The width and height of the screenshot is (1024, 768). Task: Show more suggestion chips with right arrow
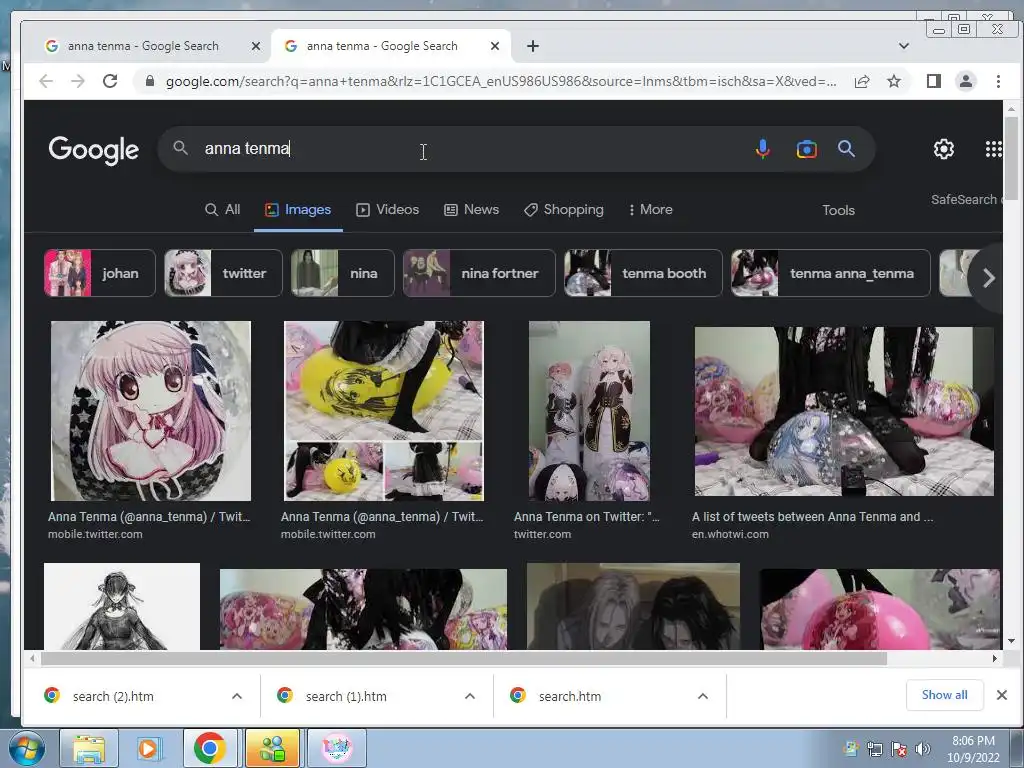[x=989, y=278]
